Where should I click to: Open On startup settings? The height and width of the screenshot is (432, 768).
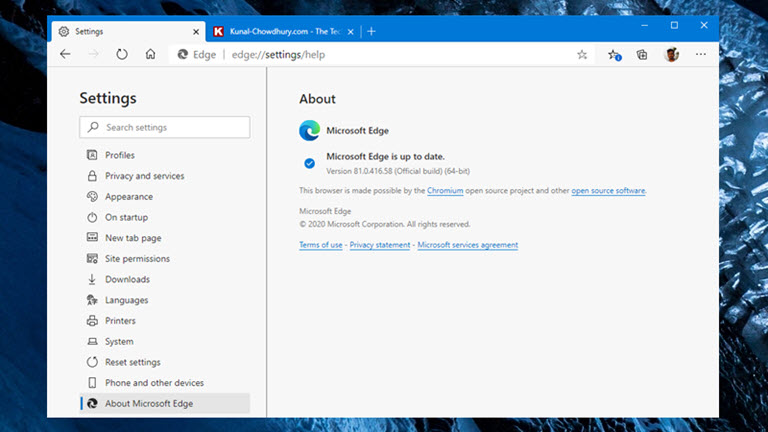click(x=165, y=217)
